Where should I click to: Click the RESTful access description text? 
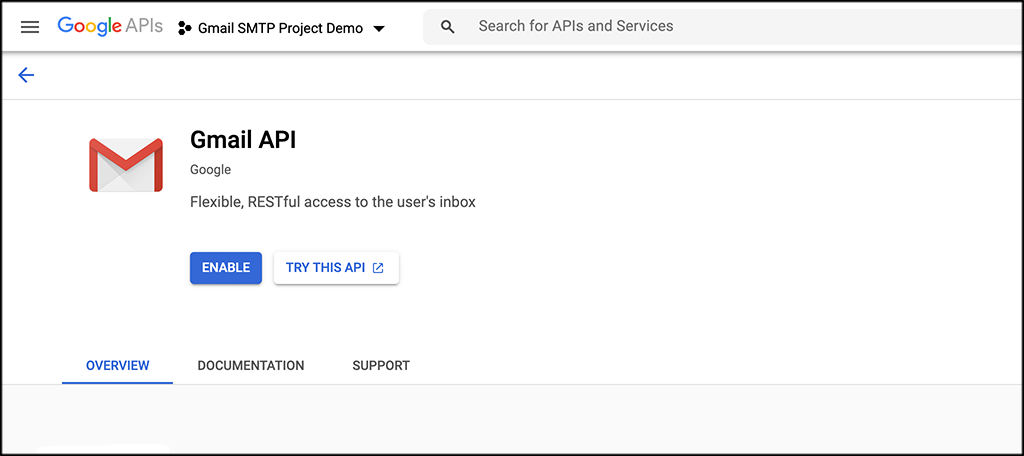(332, 202)
